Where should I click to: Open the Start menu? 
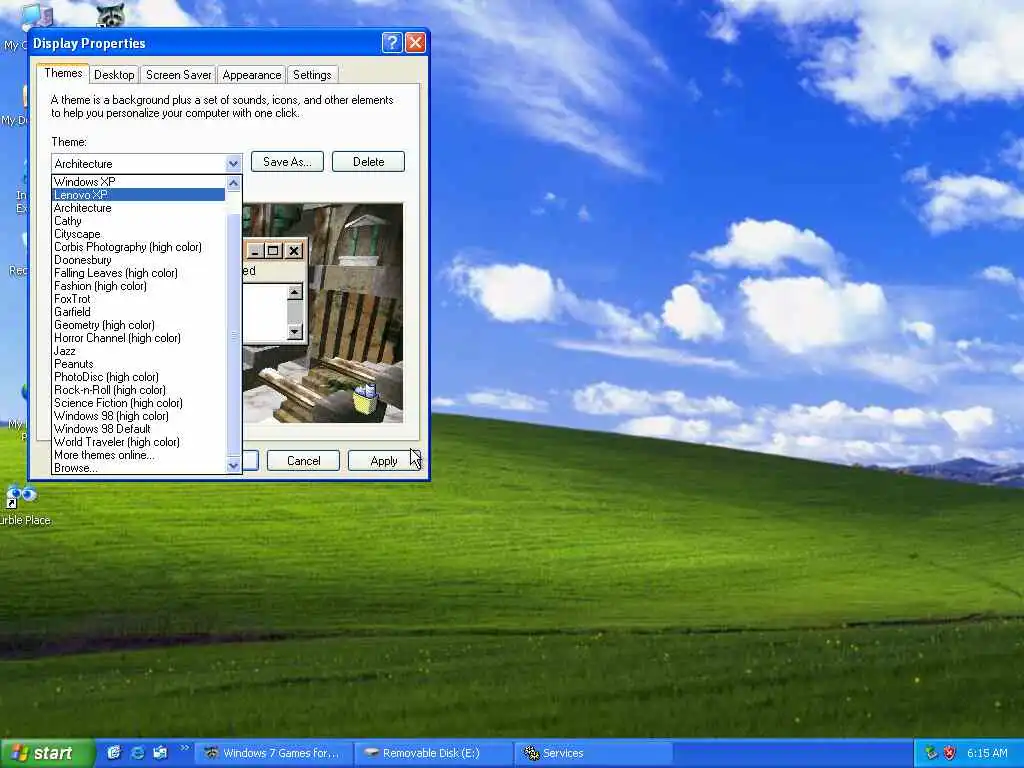pyautogui.click(x=46, y=754)
